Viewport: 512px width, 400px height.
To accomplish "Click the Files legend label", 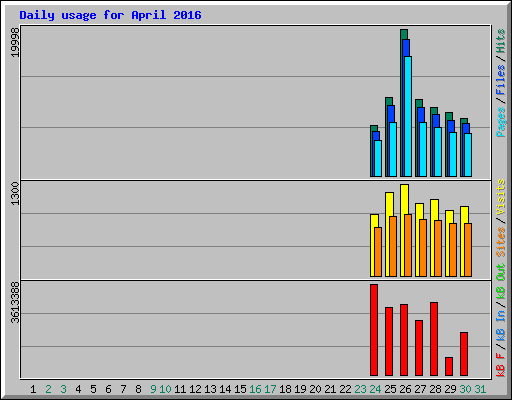I will click(500, 80).
